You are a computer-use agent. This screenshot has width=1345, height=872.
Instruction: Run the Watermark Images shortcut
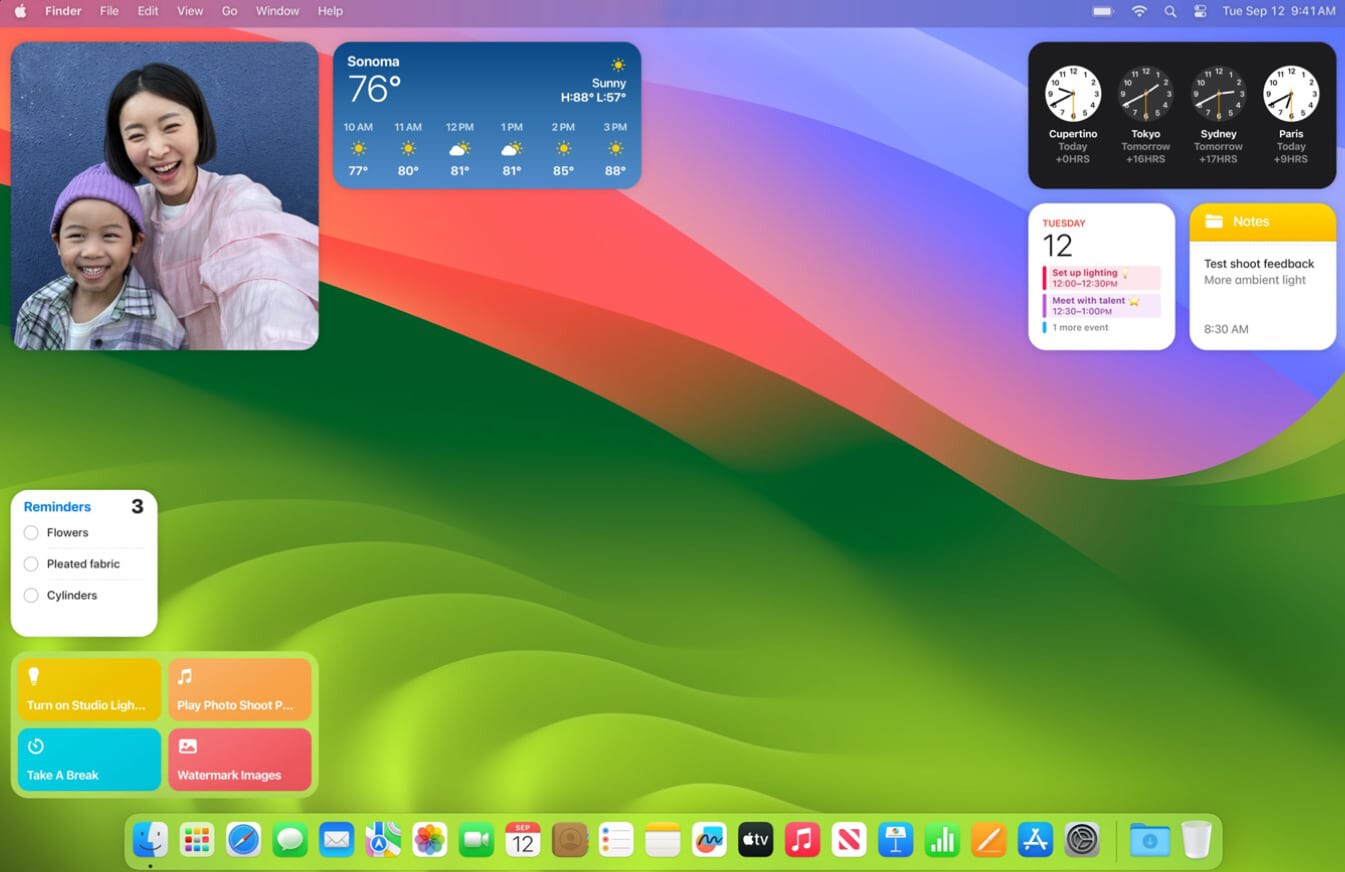point(239,759)
